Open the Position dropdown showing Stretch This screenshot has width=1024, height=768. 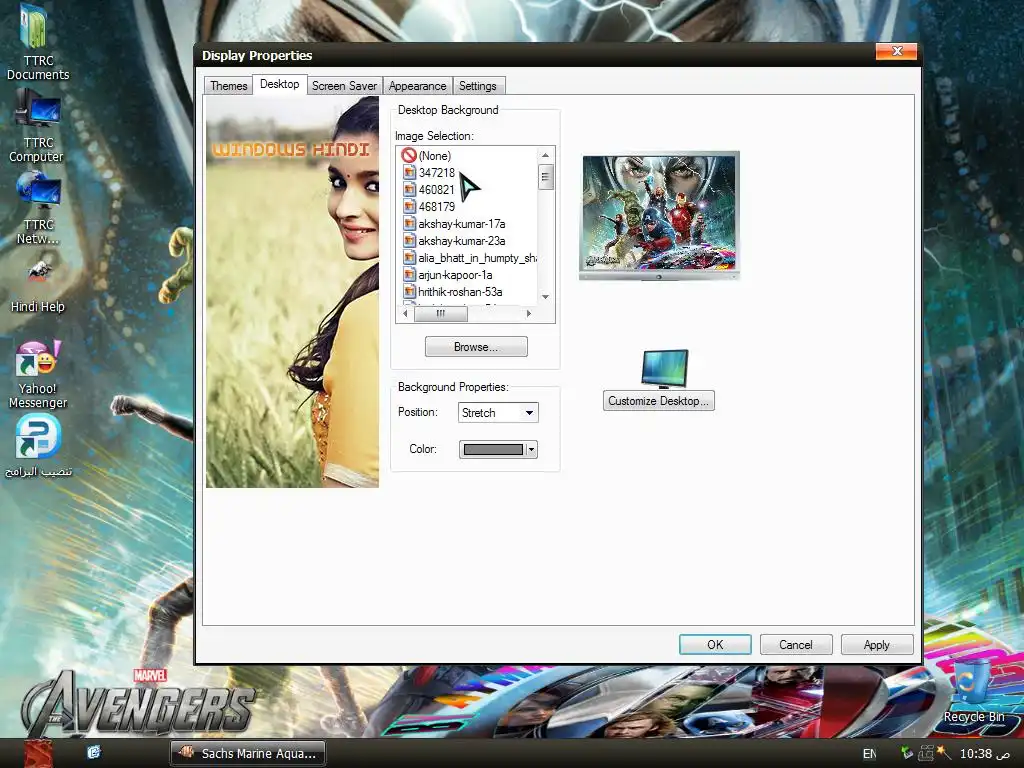pos(498,413)
